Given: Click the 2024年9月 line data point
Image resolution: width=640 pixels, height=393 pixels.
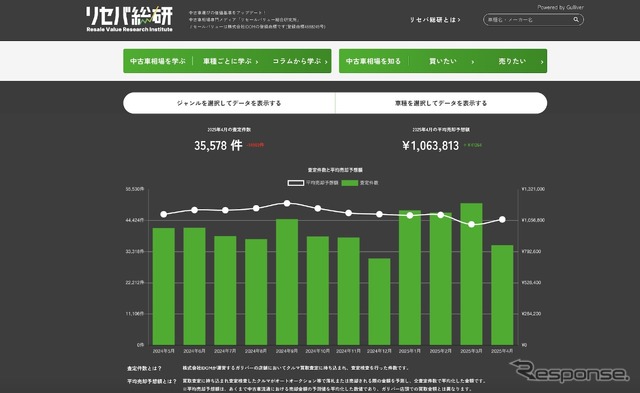Looking at the screenshot, I should pos(287,203).
